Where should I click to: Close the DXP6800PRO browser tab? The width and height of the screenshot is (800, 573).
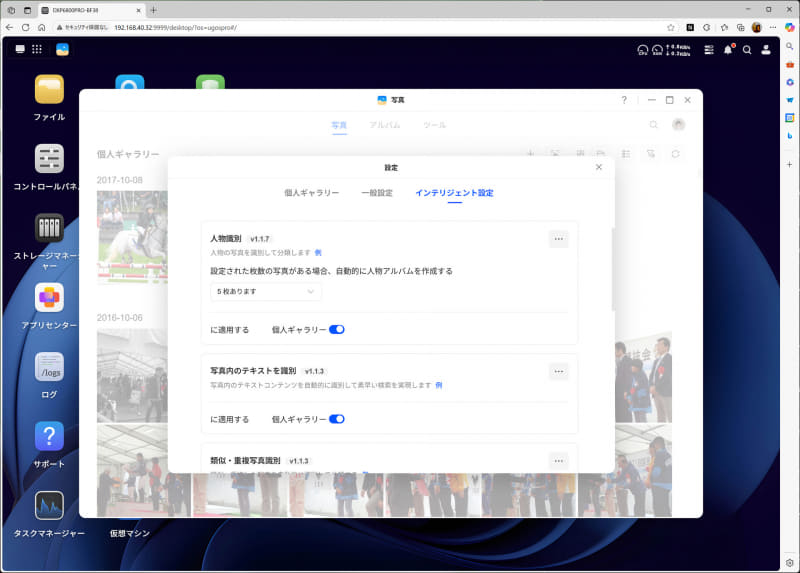pos(138,10)
